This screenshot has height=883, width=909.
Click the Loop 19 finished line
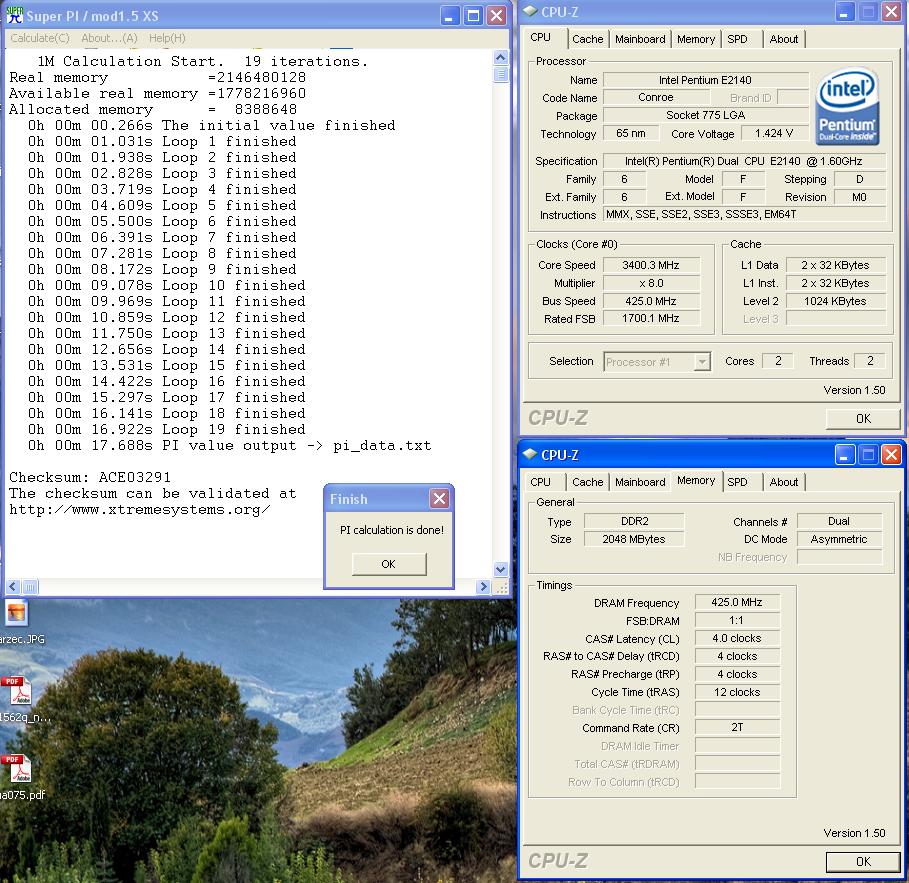[166, 430]
